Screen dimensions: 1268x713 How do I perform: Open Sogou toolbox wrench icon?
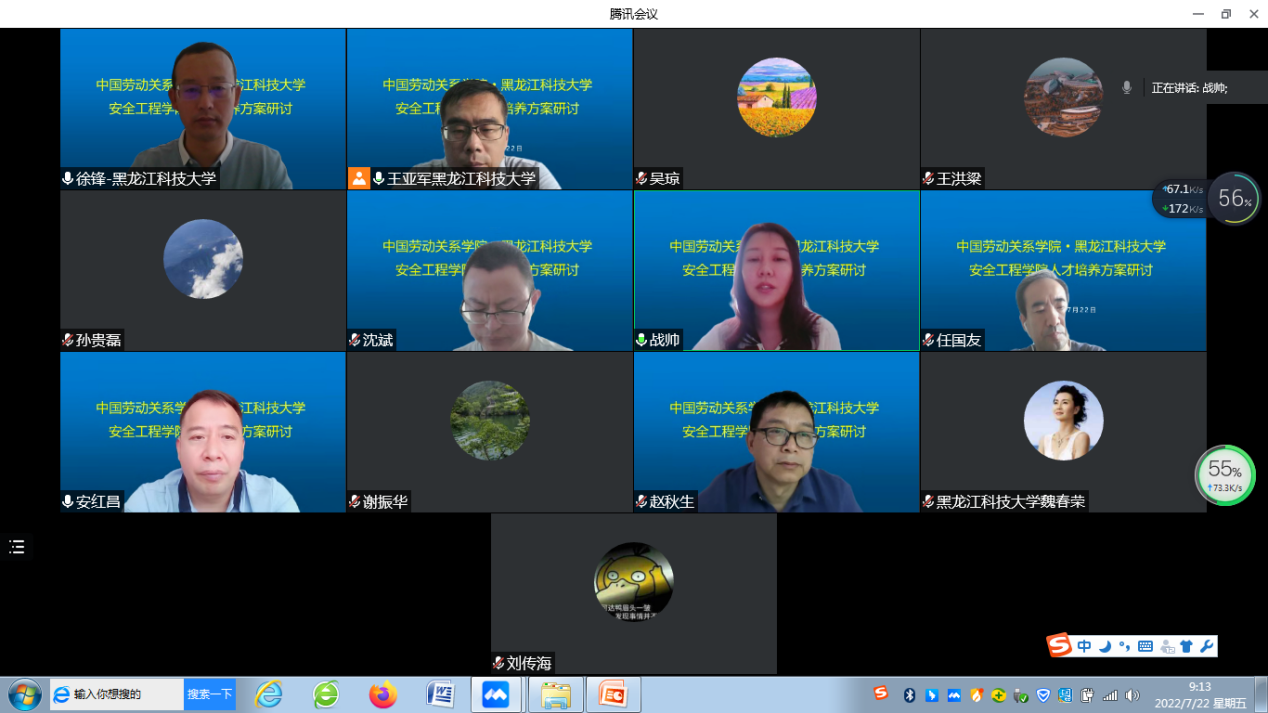(x=1206, y=646)
